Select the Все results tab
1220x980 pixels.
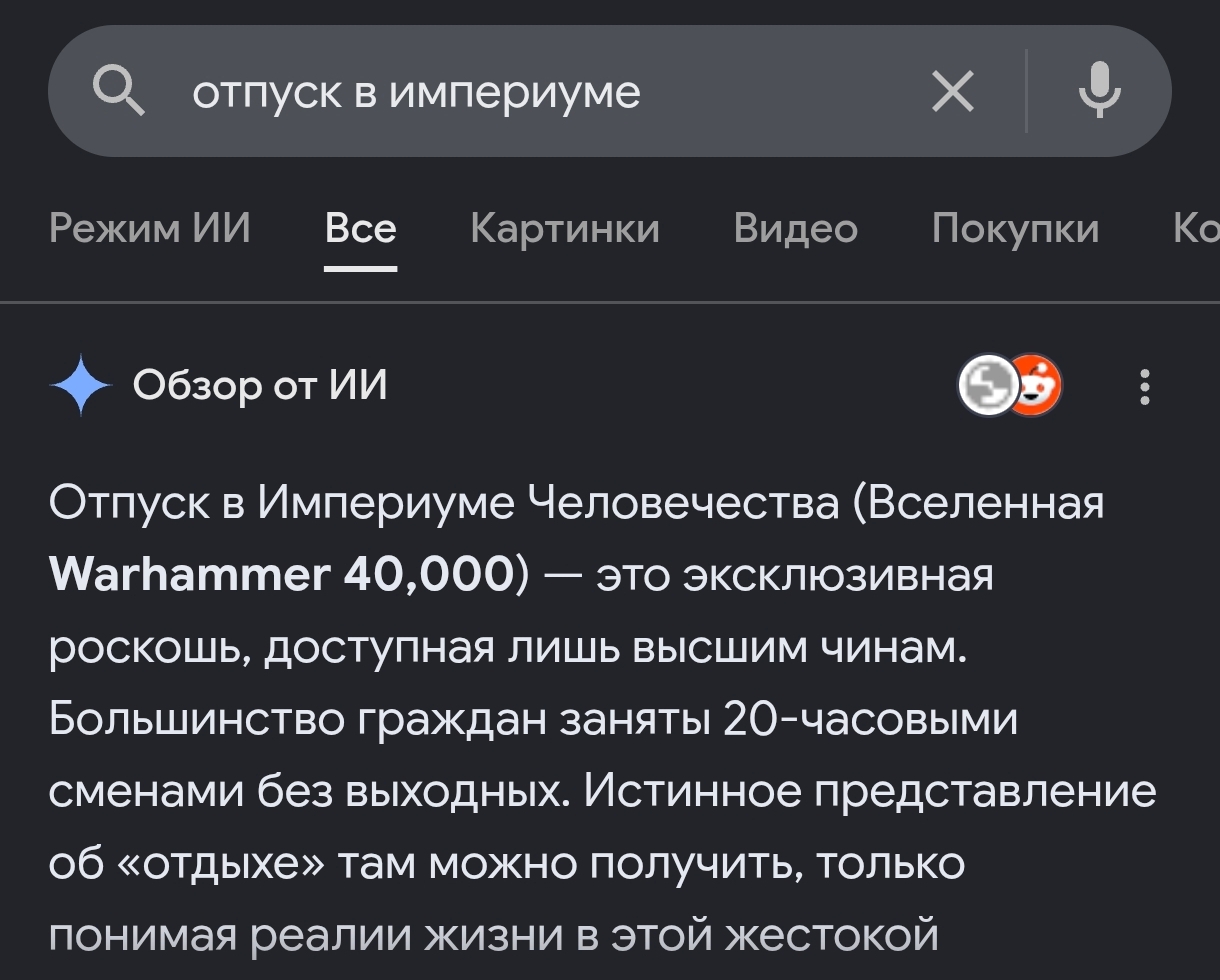tap(361, 229)
